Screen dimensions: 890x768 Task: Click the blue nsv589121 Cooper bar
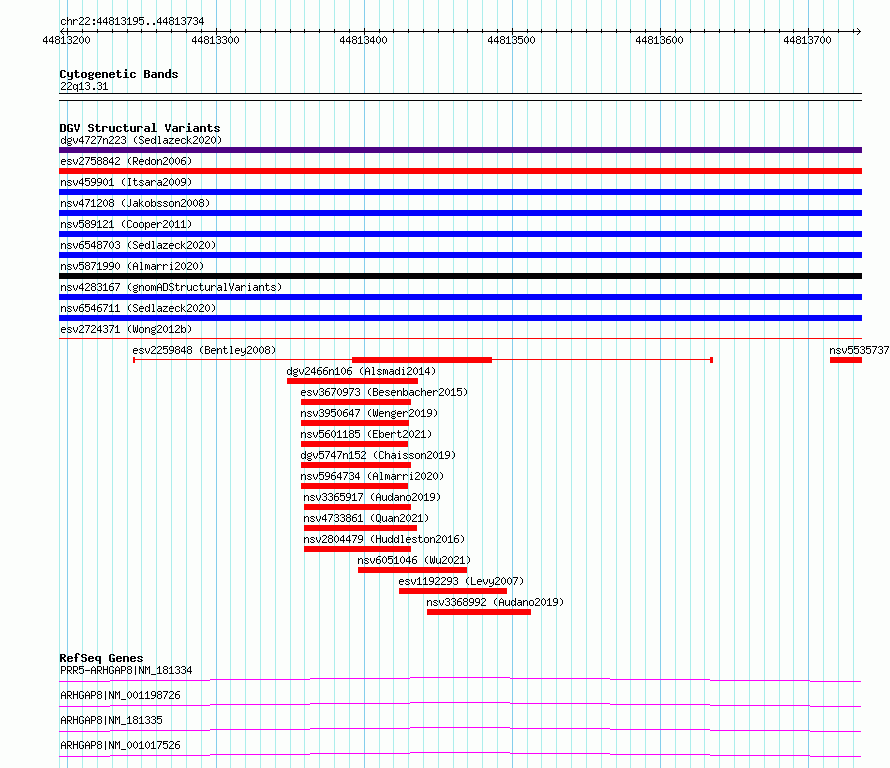pyautogui.click(x=460, y=234)
